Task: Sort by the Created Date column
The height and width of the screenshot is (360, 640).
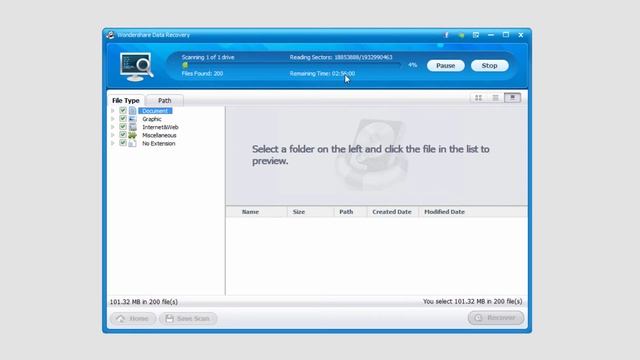Action: 392,212
